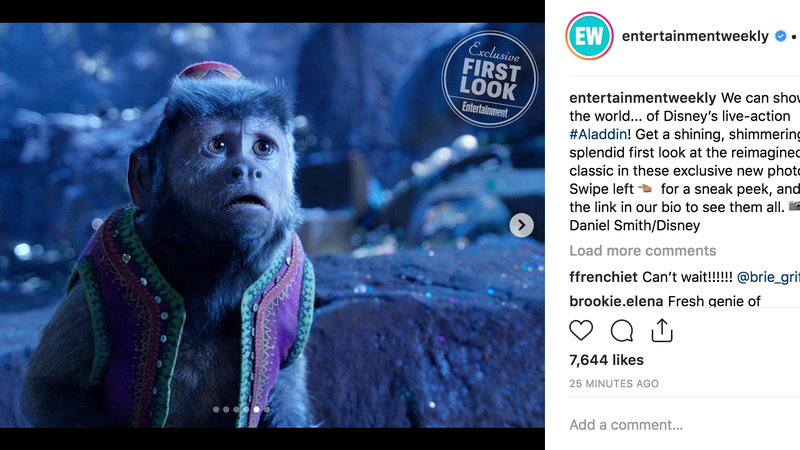Open the EW profile avatar
This screenshot has height=450, width=800.
[589, 36]
